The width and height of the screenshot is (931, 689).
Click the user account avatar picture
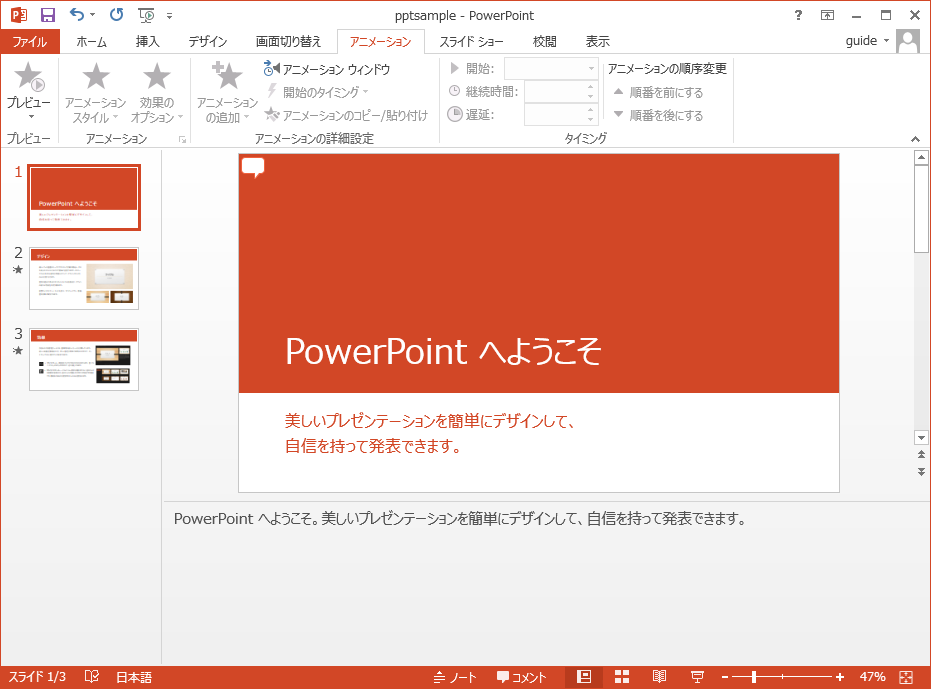[x=908, y=41]
